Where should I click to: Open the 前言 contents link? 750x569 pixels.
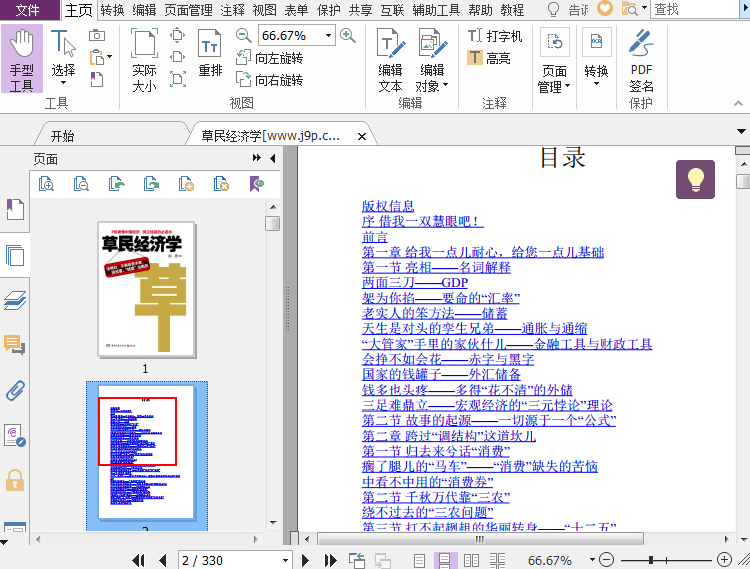[375, 237]
